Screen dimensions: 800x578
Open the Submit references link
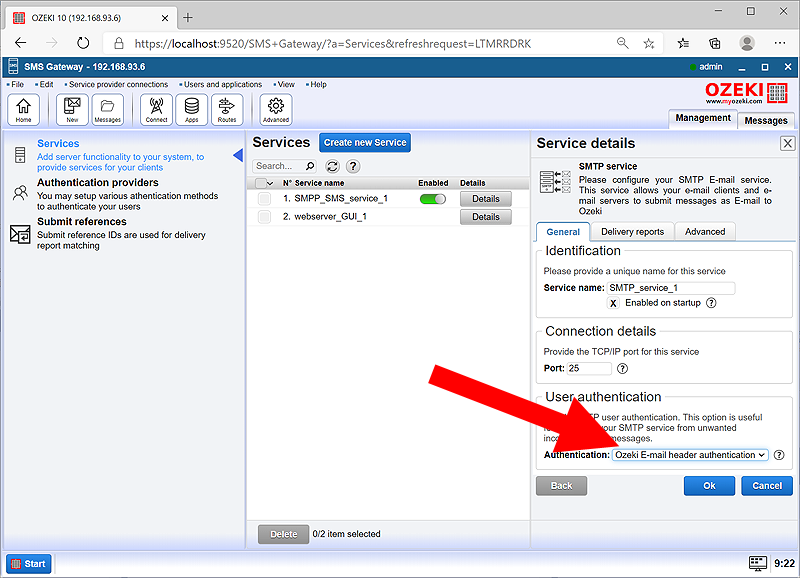pos(82,221)
